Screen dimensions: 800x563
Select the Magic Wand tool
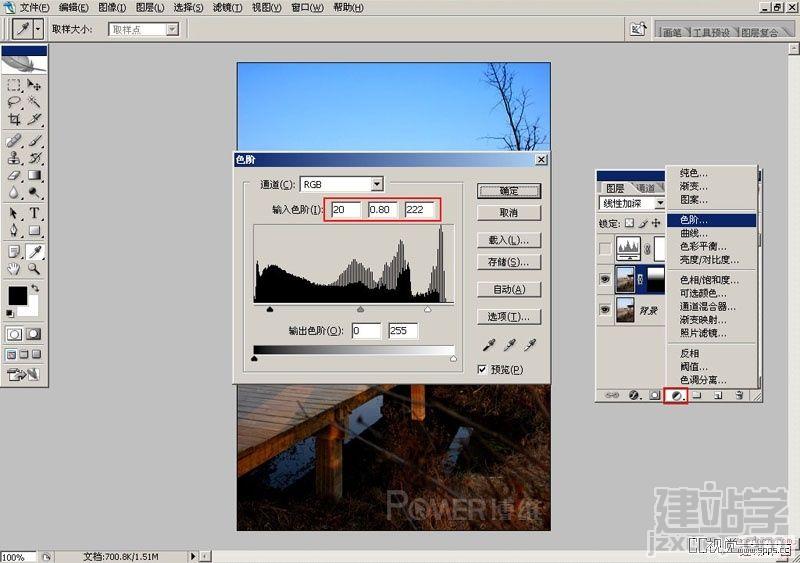click(x=34, y=102)
